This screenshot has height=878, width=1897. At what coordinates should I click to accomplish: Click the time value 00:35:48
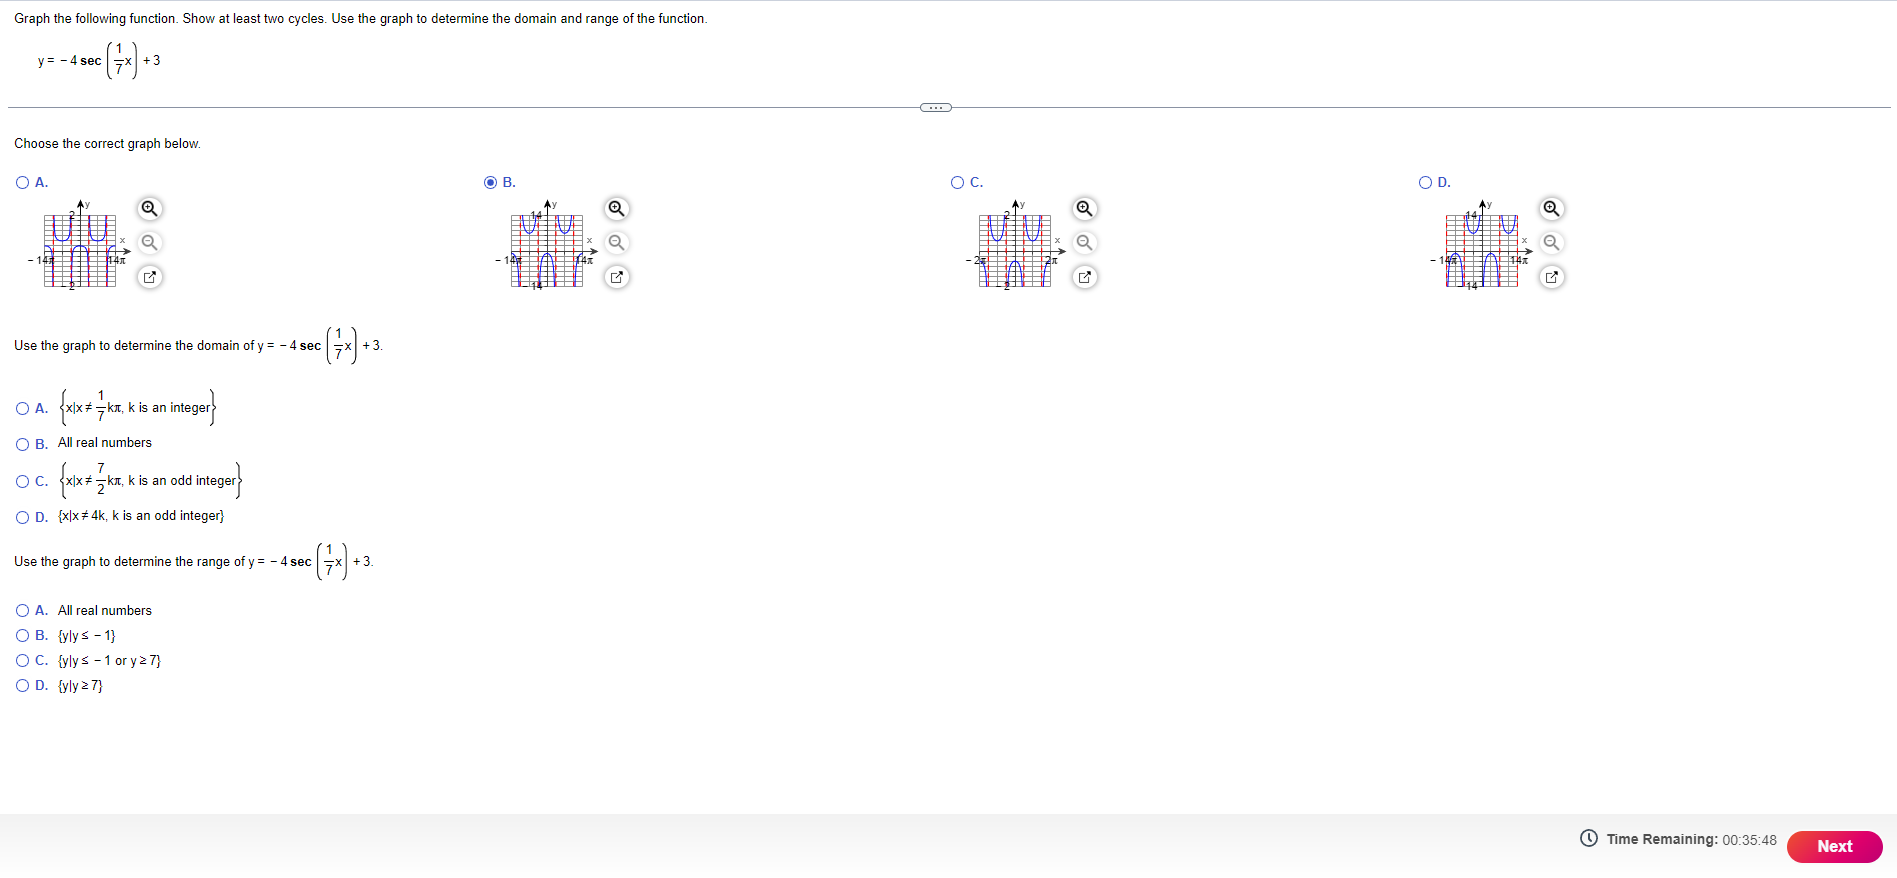1749,840
